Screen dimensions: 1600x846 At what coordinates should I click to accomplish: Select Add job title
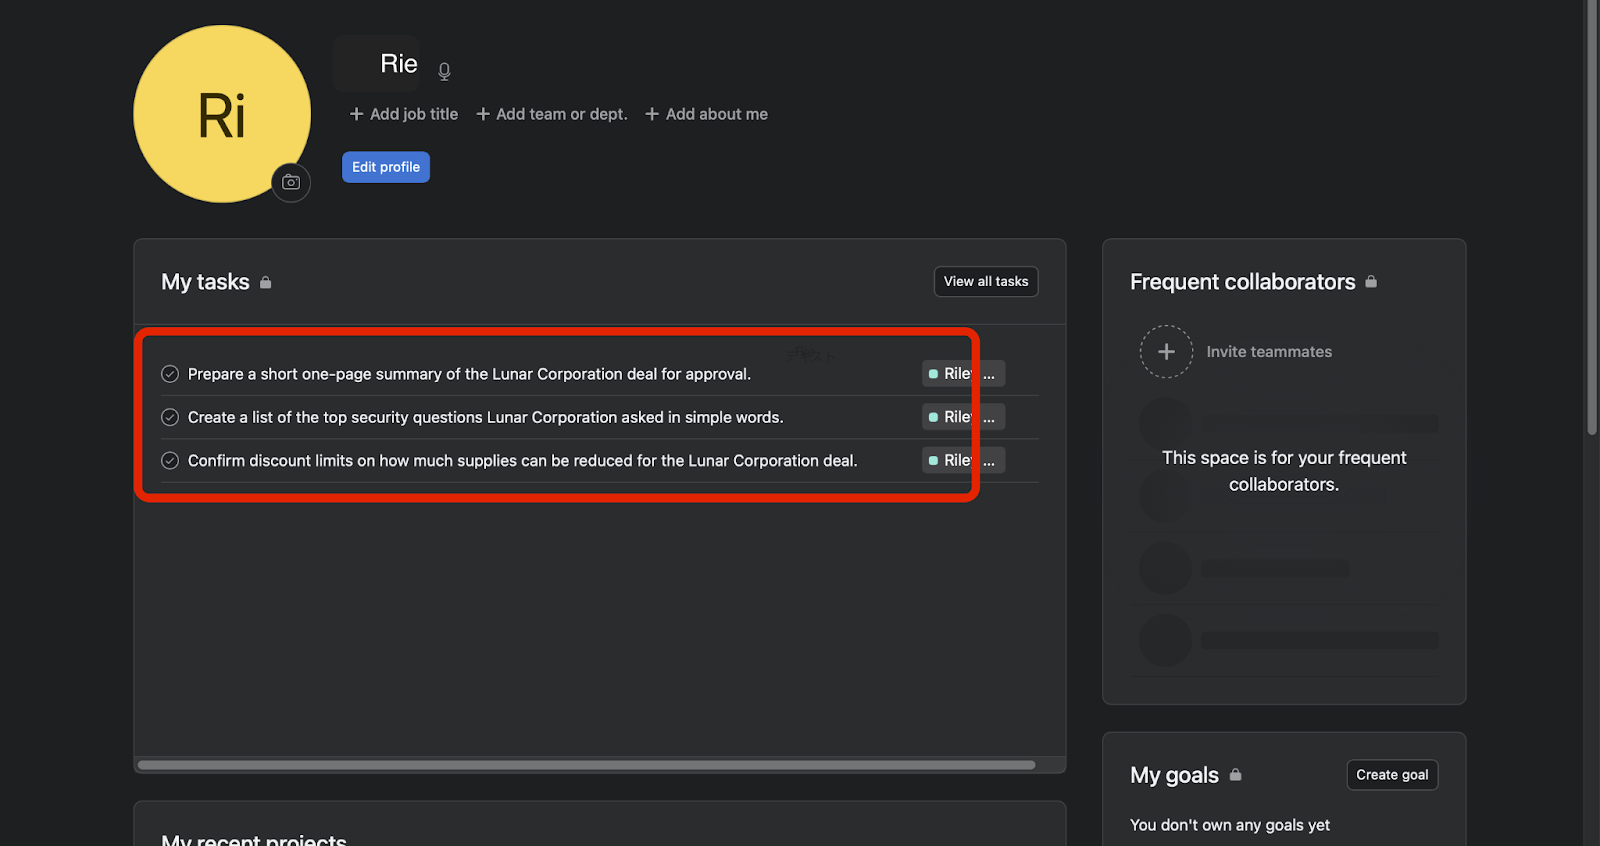404,114
